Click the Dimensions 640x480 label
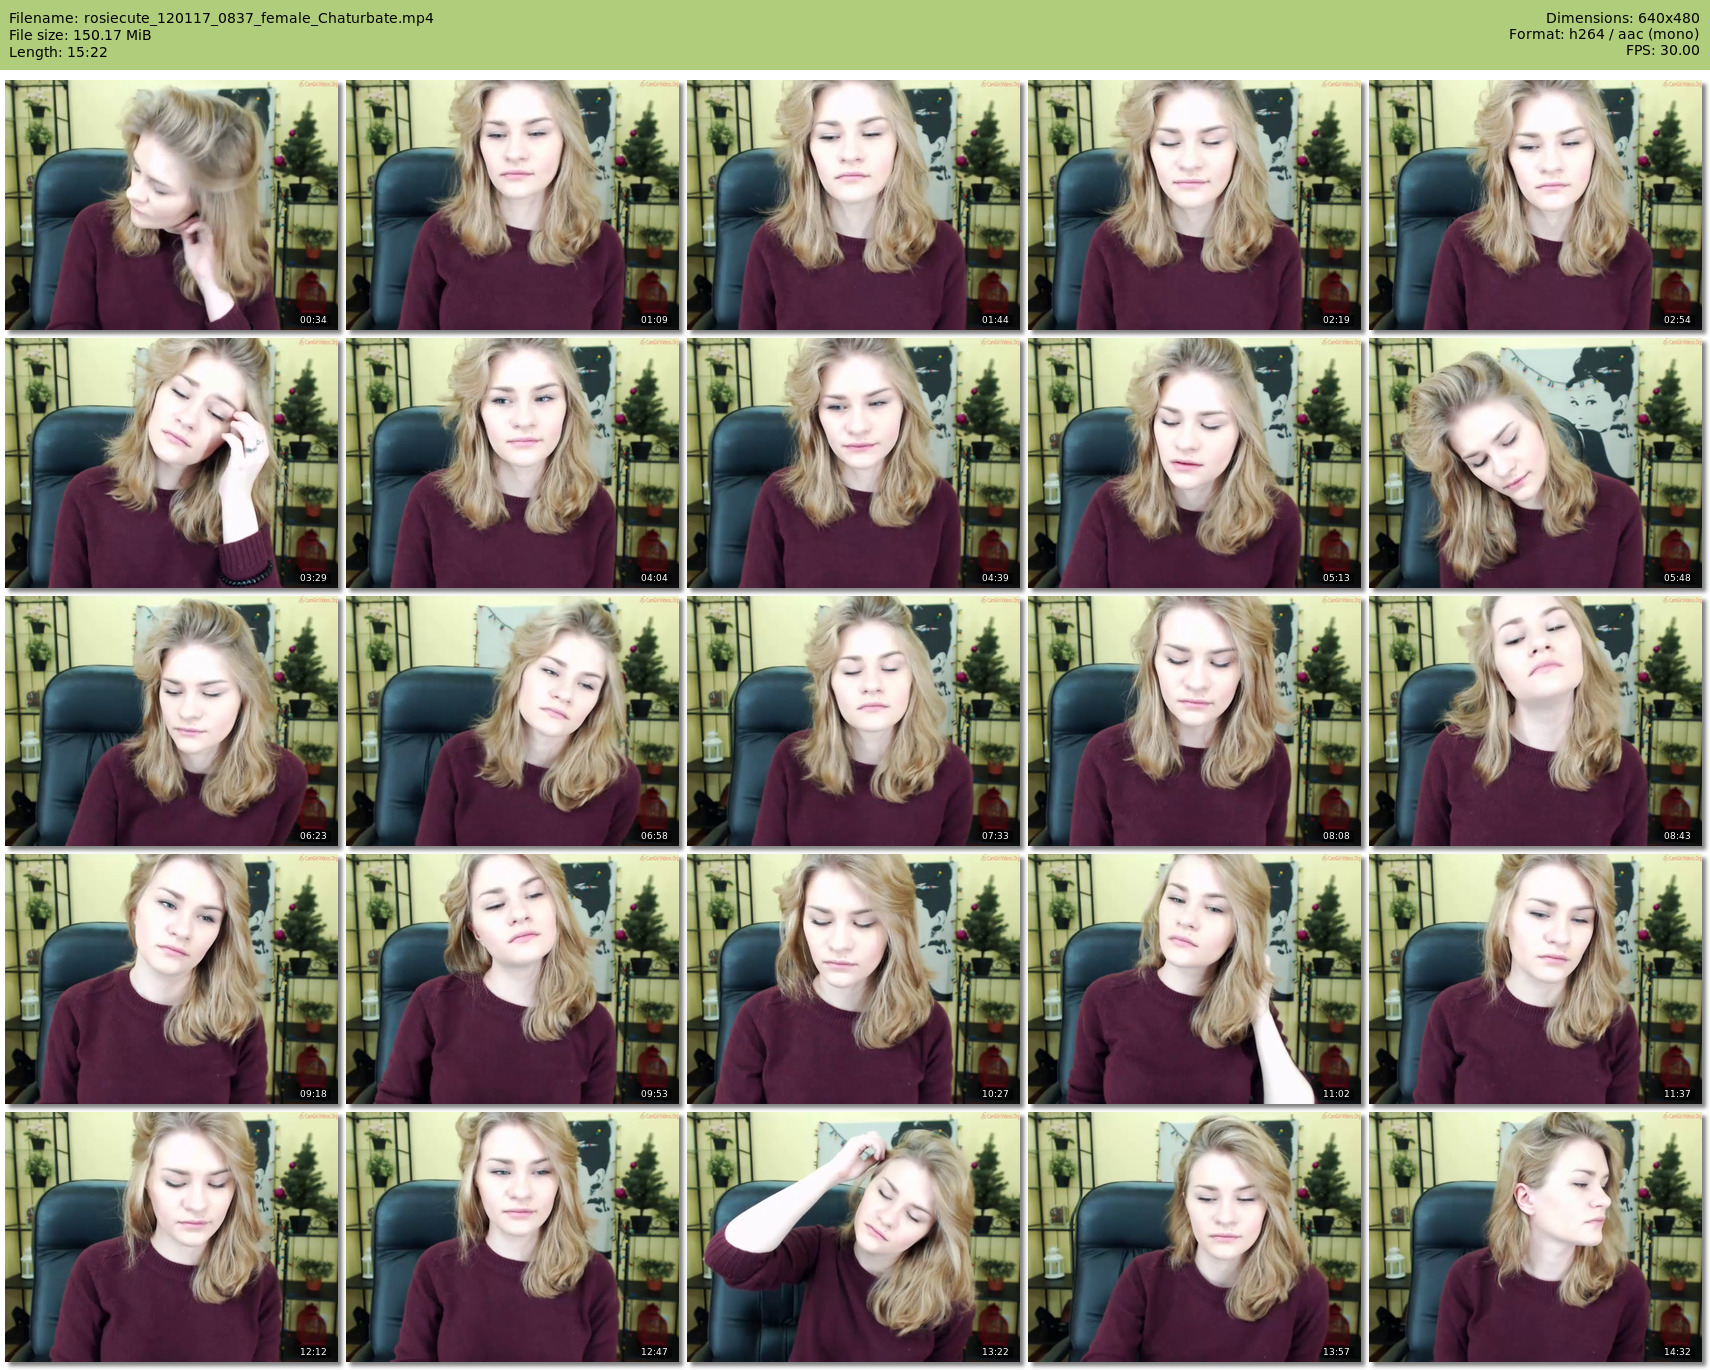The image size is (1710, 1370). 1622,18
